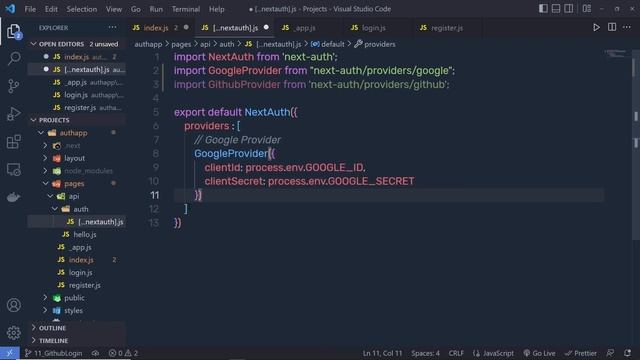Click Ln 11, Col 11 cursor position
Viewport: 640px width, 360px height.
[x=382, y=353]
